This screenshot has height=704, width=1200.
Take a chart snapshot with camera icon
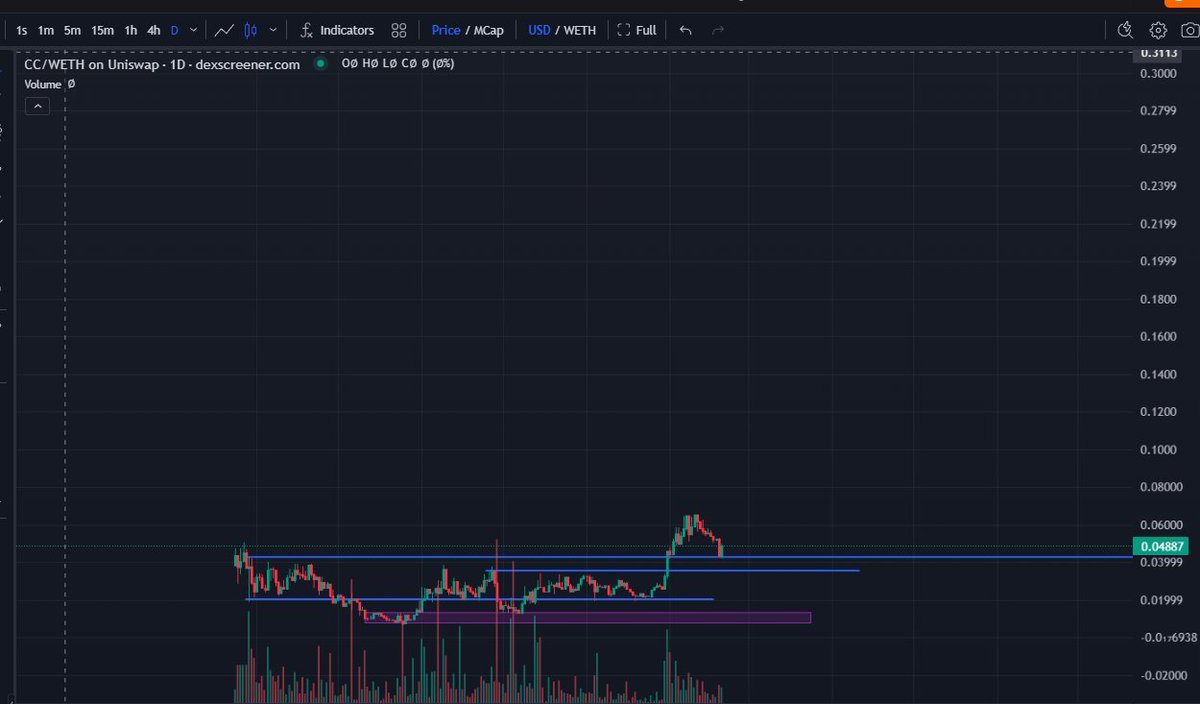1190,30
